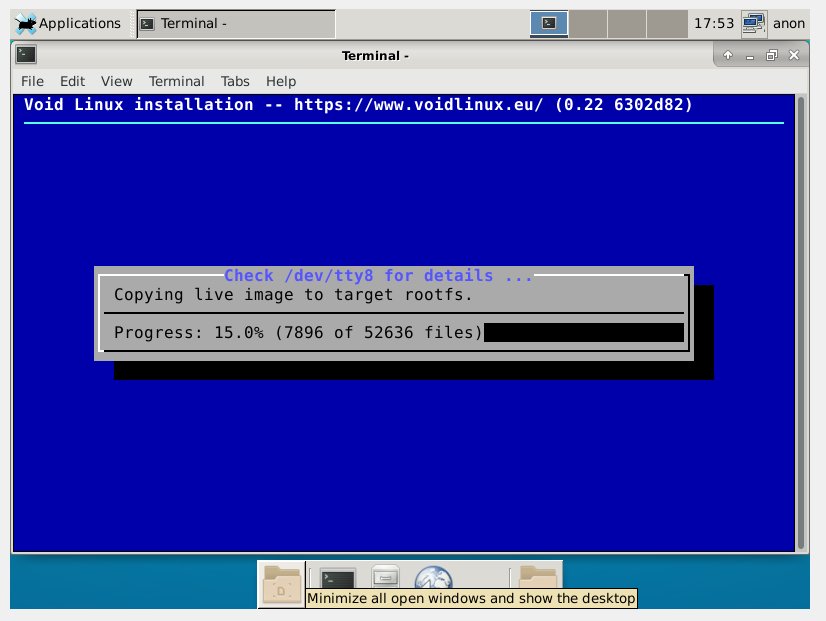Click the show desktop folder icon in dock

coord(282,585)
